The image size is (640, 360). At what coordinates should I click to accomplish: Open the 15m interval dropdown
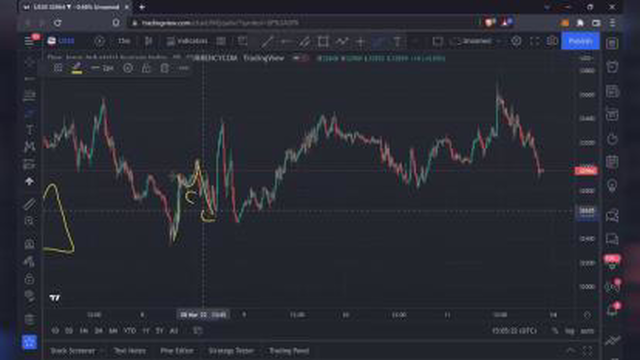(124, 41)
